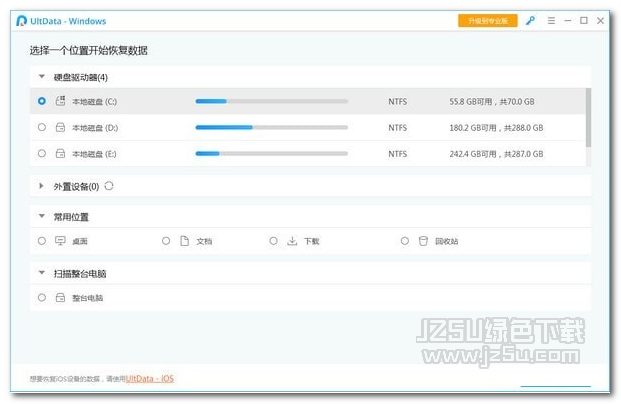
Task: Close the UltData window
Action: [x=600, y=21]
